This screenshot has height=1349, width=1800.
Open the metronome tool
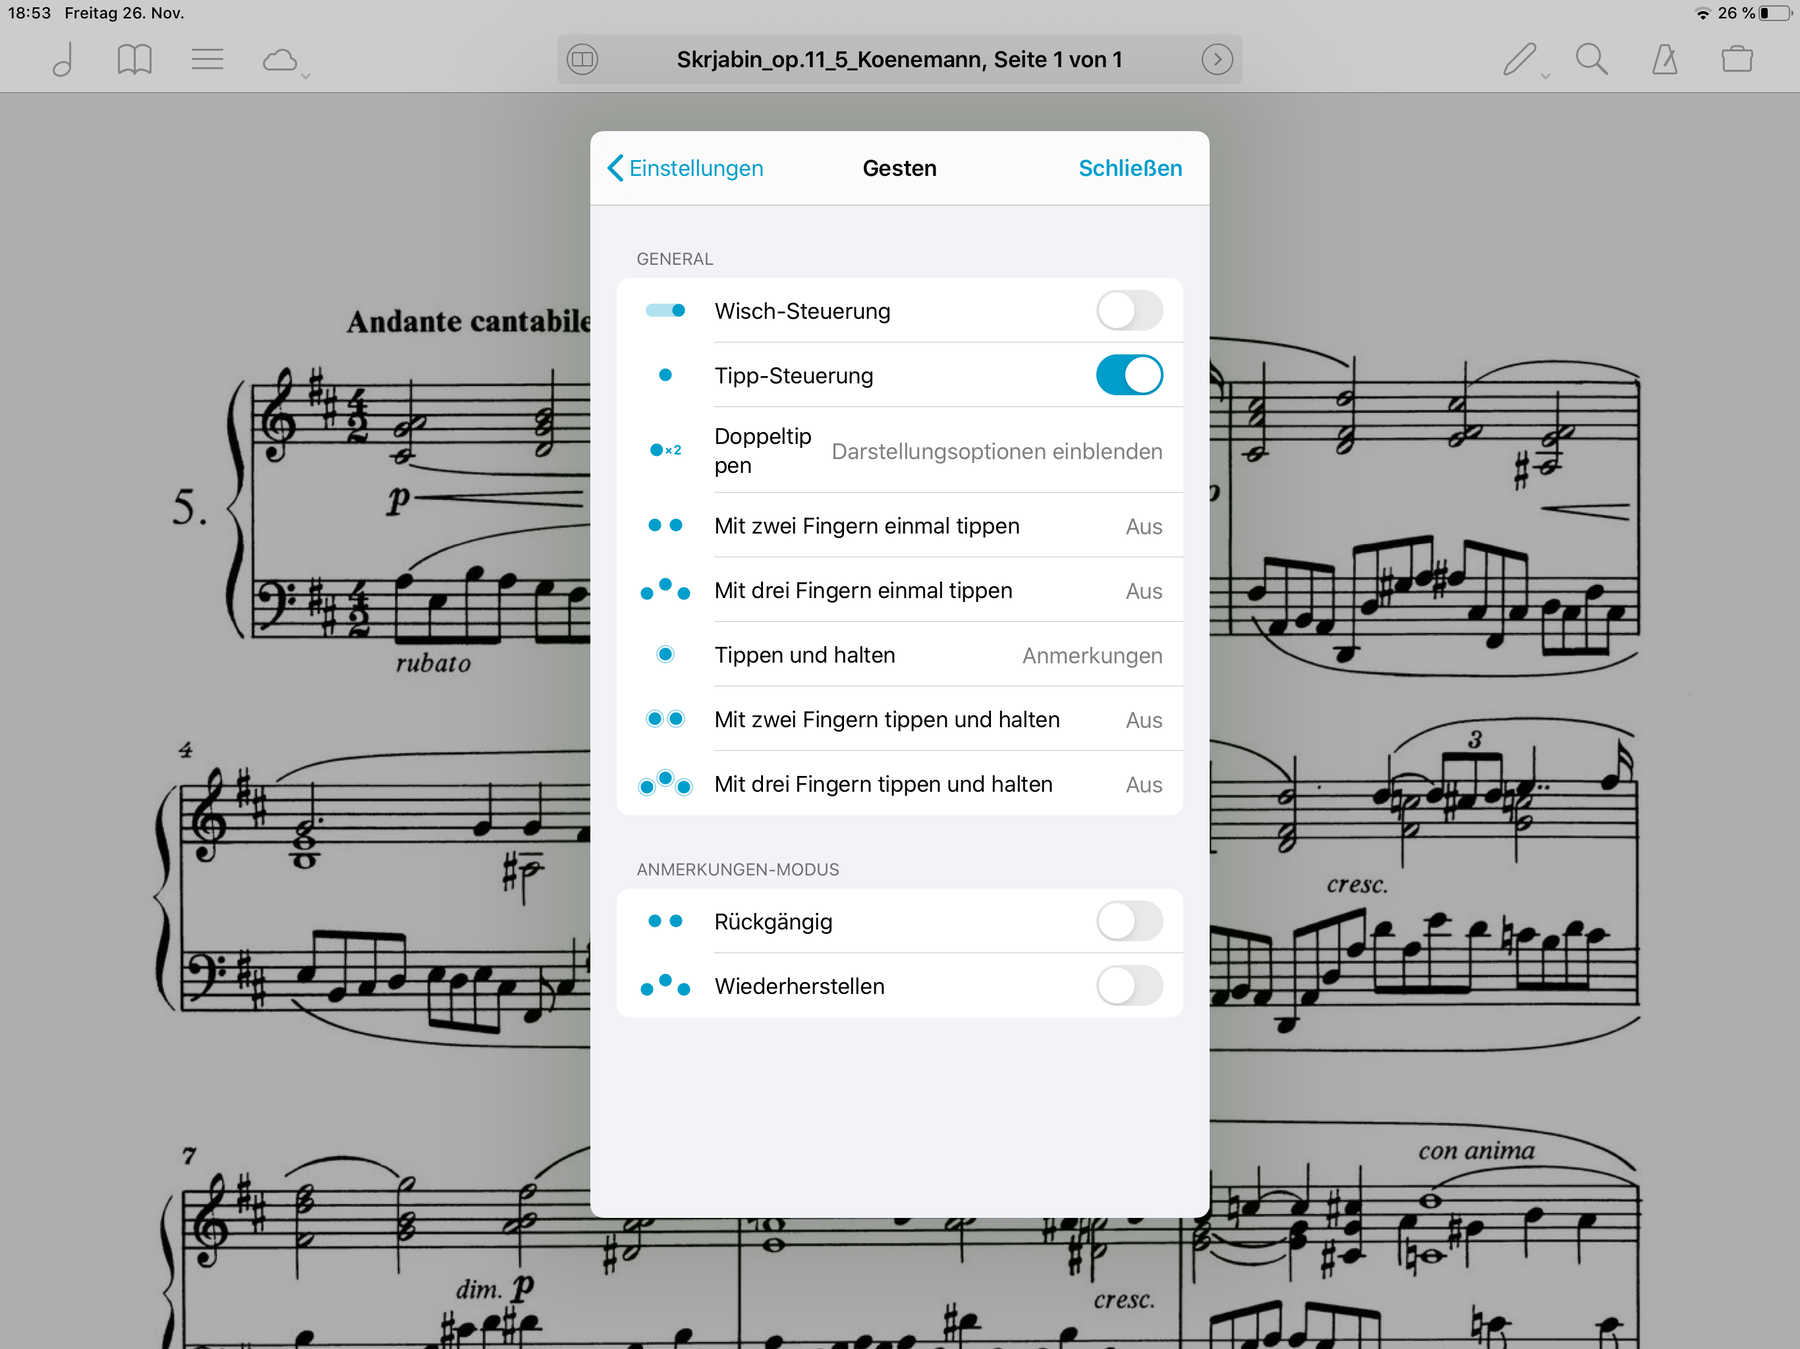click(x=1665, y=60)
